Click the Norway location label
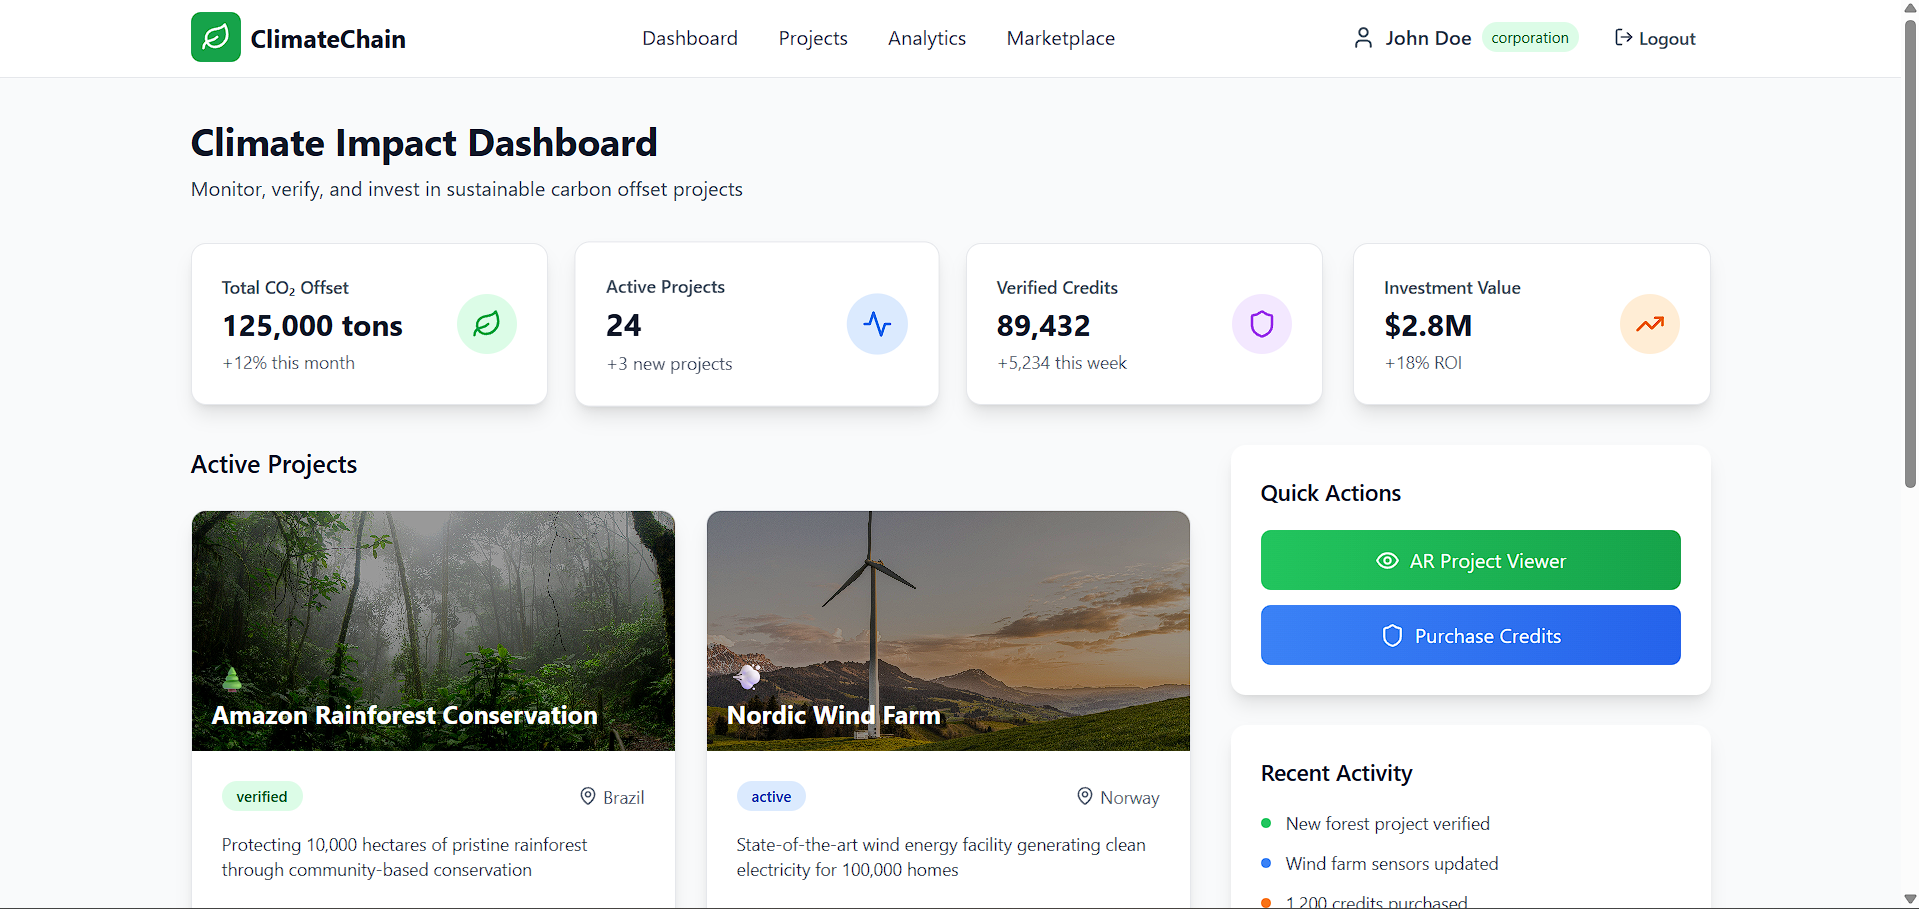The image size is (1919, 909). [1130, 797]
